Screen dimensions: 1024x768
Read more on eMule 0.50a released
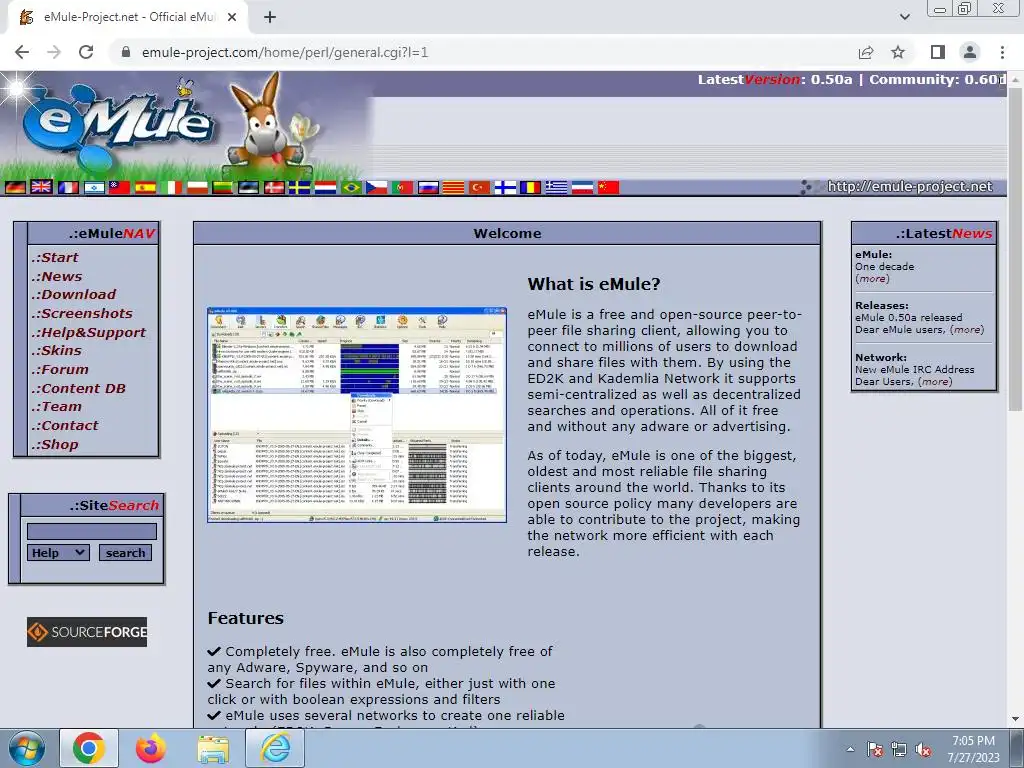pos(967,330)
